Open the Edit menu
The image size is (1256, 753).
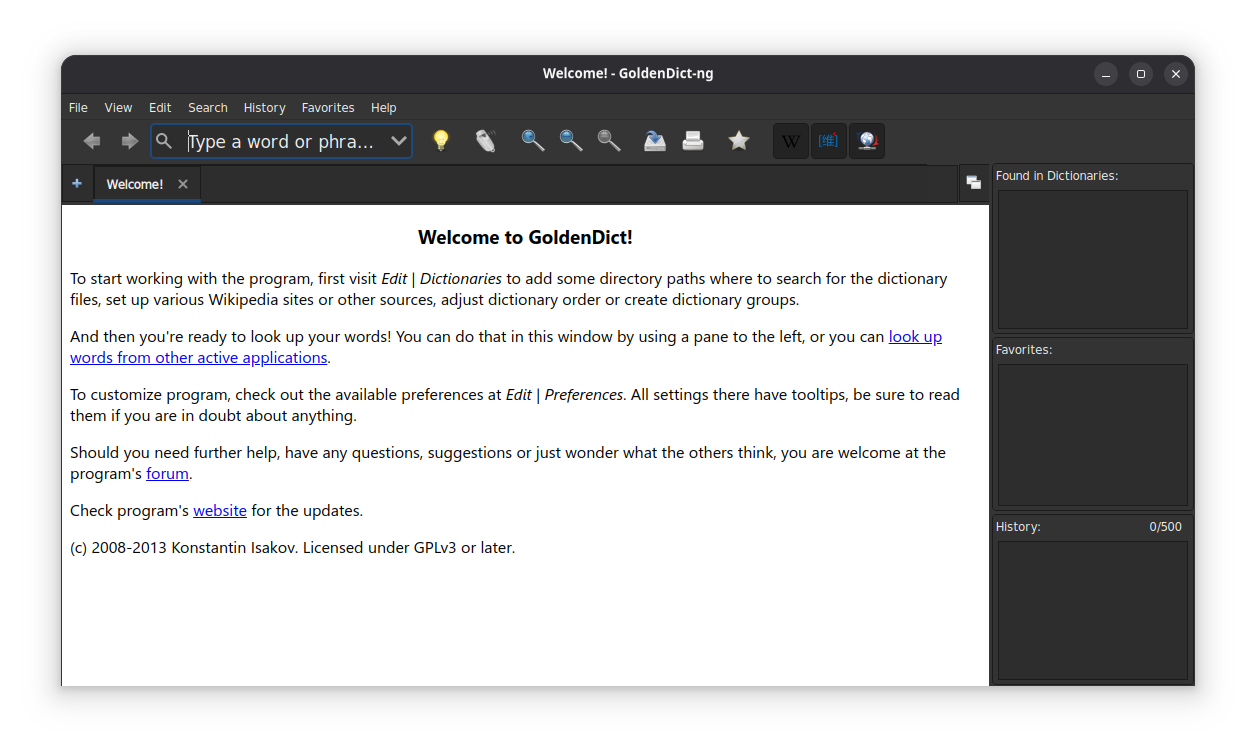pyautogui.click(x=160, y=107)
